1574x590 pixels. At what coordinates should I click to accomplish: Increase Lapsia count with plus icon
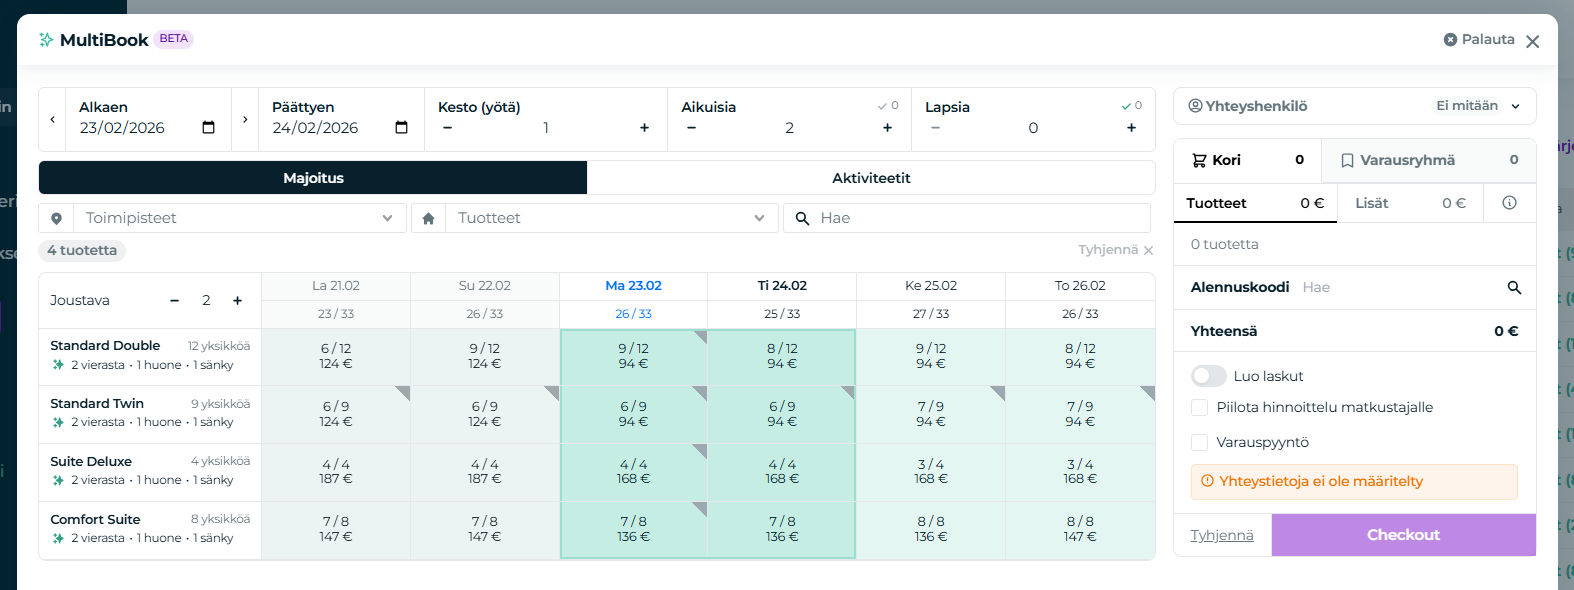tap(1131, 128)
